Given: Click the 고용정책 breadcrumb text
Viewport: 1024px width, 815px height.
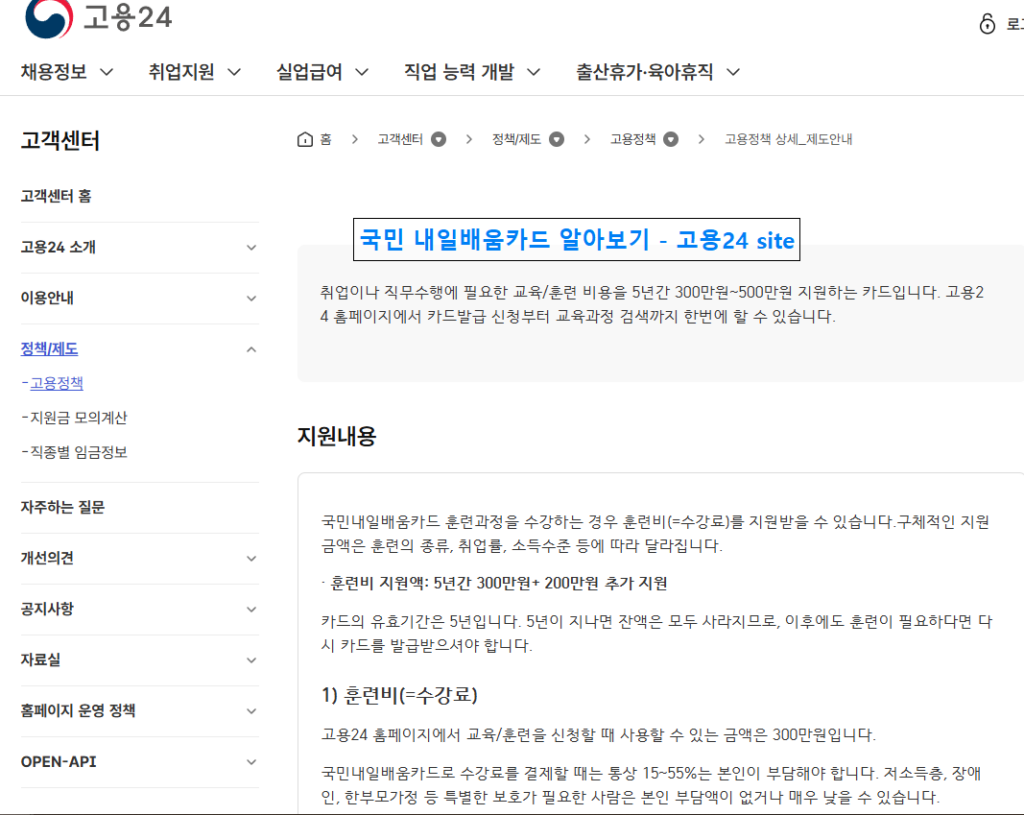Looking at the screenshot, I should click(x=633, y=139).
